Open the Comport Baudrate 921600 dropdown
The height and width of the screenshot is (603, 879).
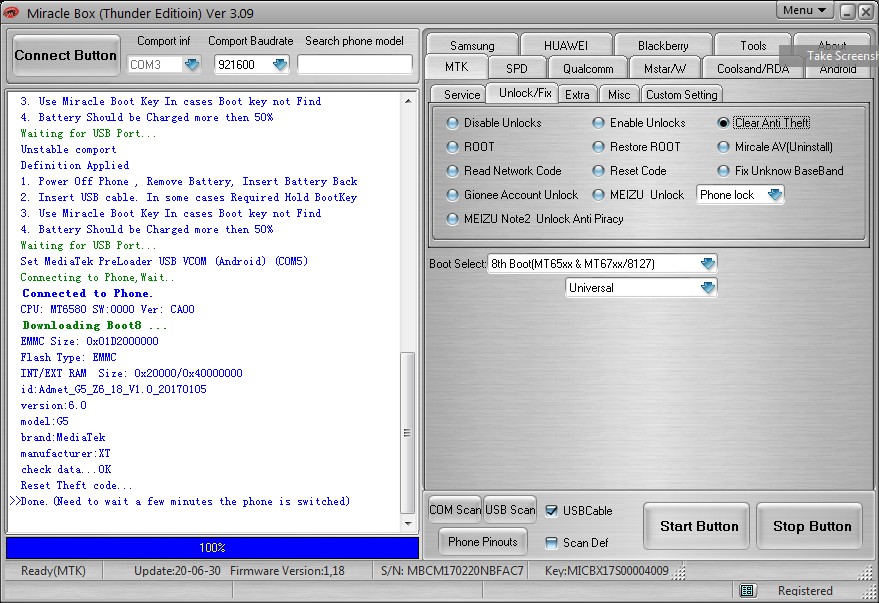[x=279, y=64]
